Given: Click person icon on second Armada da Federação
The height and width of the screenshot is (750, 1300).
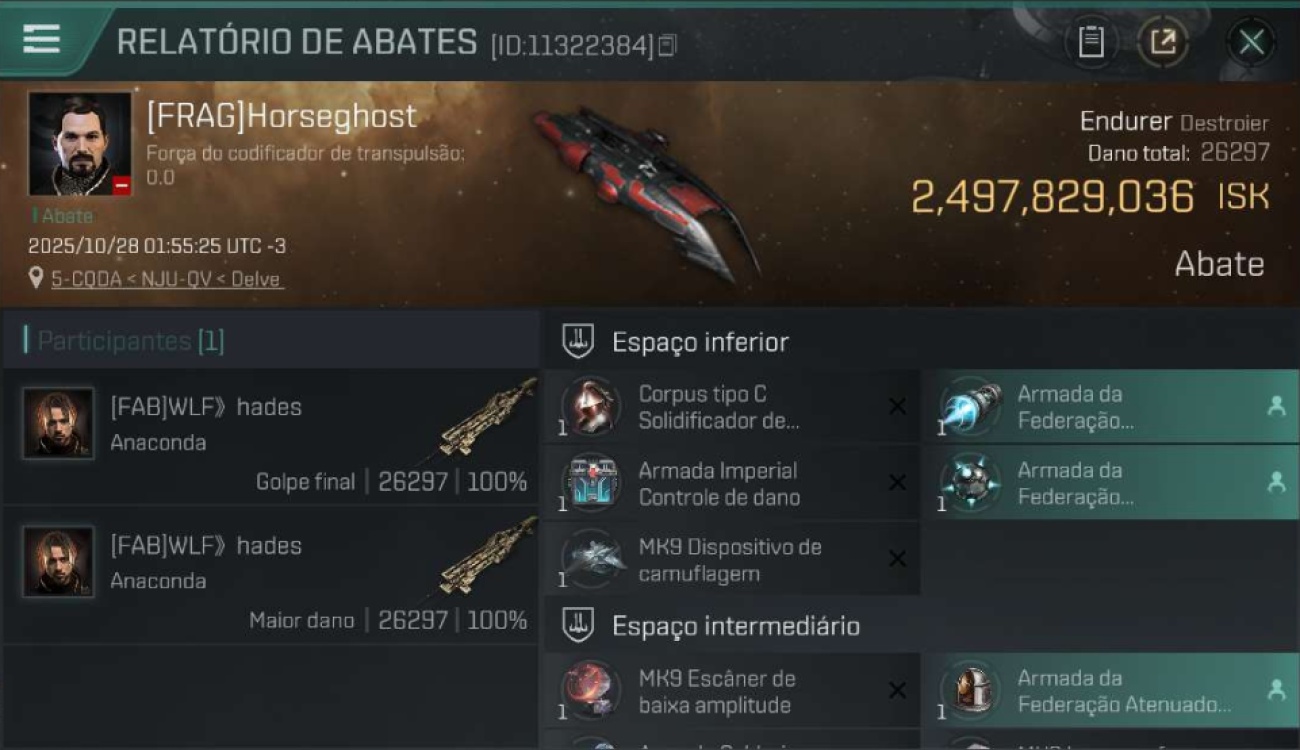Looking at the screenshot, I should [1276, 482].
